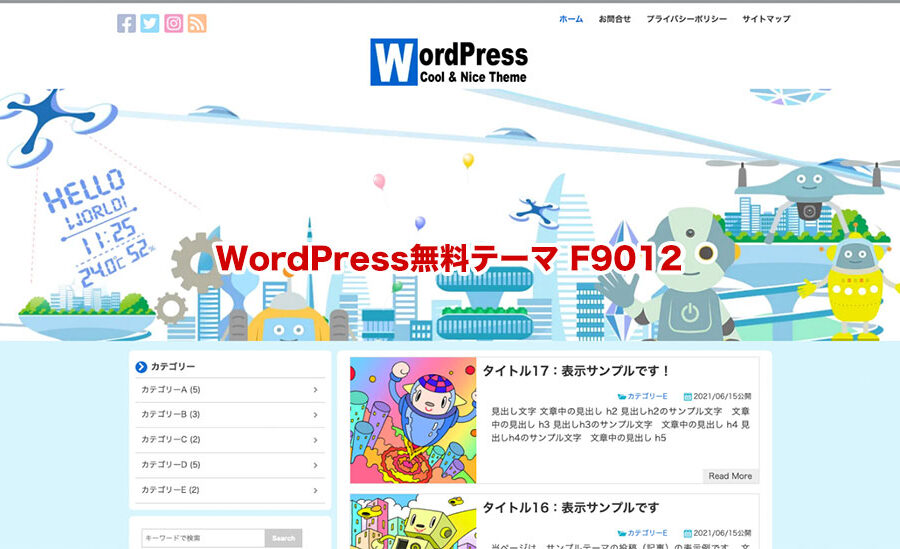Screen dimensions: 900x549
Task: Click 2021/06/15公開 date on タイトル16
Action: [x=722, y=533]
